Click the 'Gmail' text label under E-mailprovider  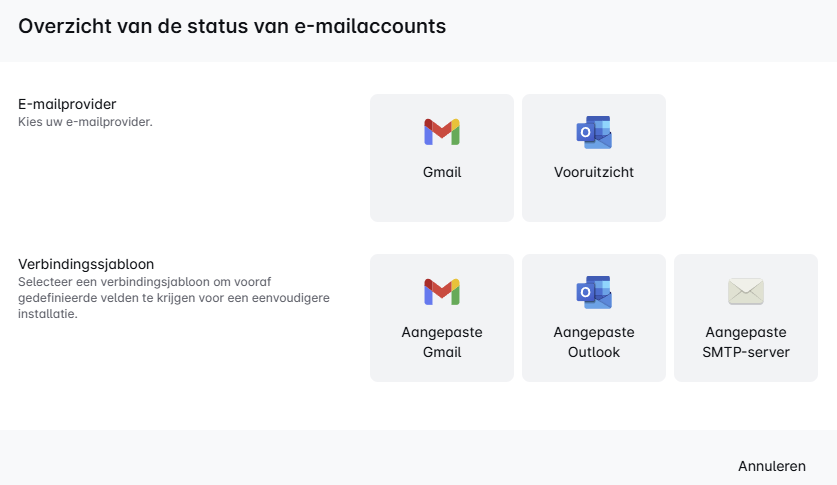coord(441,172)
